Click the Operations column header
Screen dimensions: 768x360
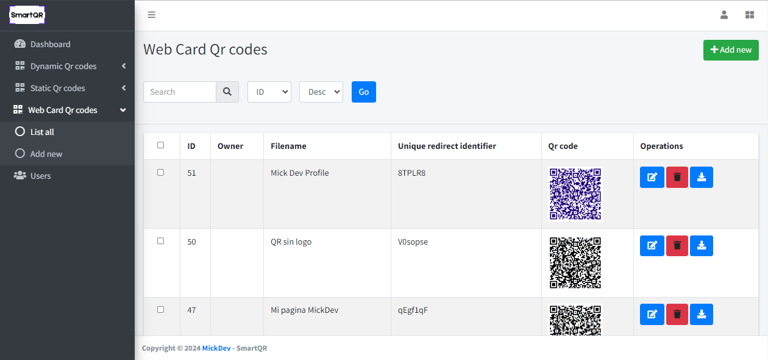tap(662, 146)
